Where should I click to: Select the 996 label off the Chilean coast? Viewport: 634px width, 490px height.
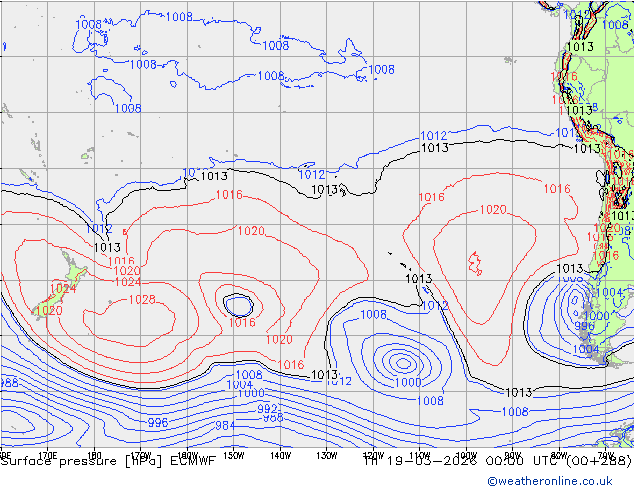pos(585,326)
